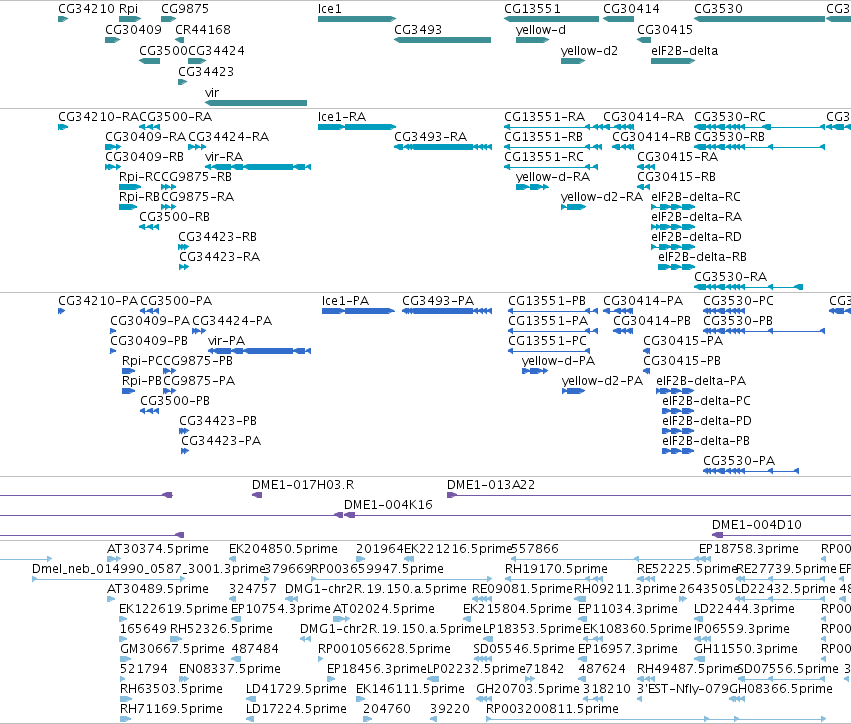Select the AT30489.5prime EST label
This screenshot has height=724, width=851.
coord(158,589)
